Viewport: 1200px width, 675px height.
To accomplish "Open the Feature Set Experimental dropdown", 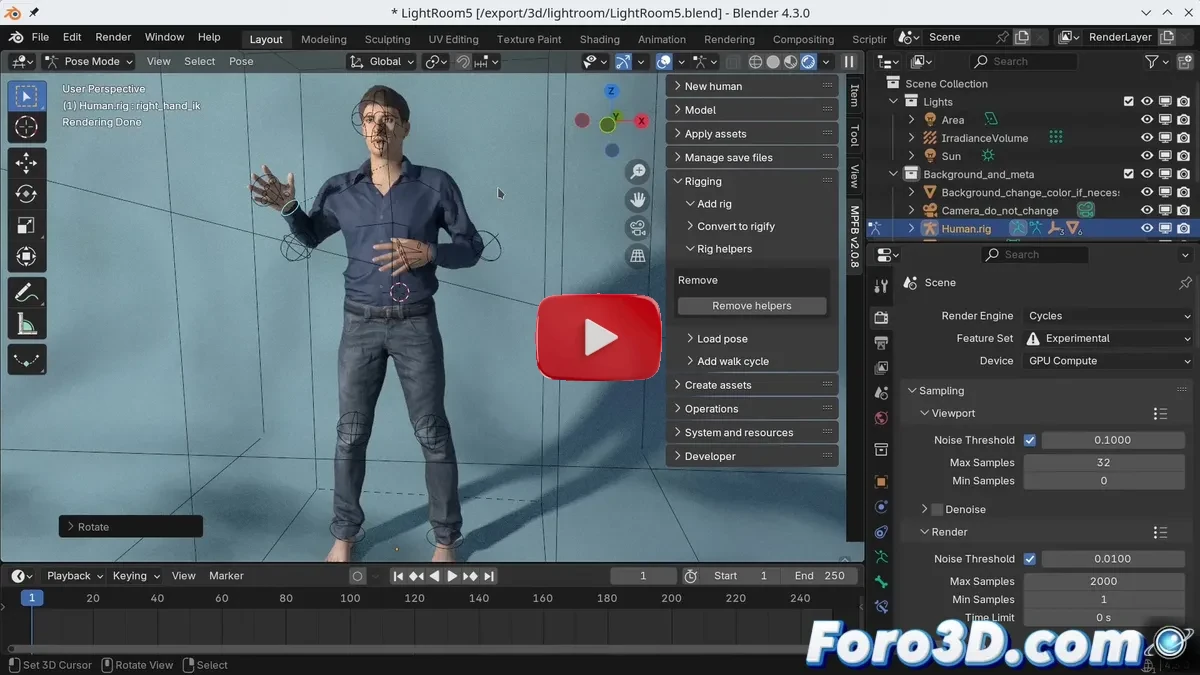I will (x=1108, y=339).
